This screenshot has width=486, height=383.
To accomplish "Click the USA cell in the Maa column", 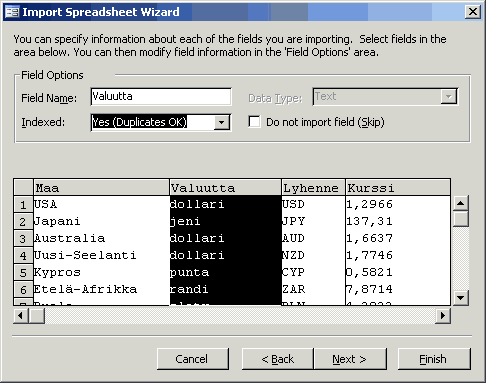I will pos(102,204).
